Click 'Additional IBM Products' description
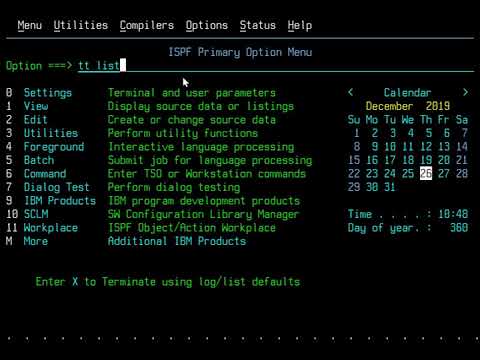This screenshot has width=480, height=360. (177, 241)
